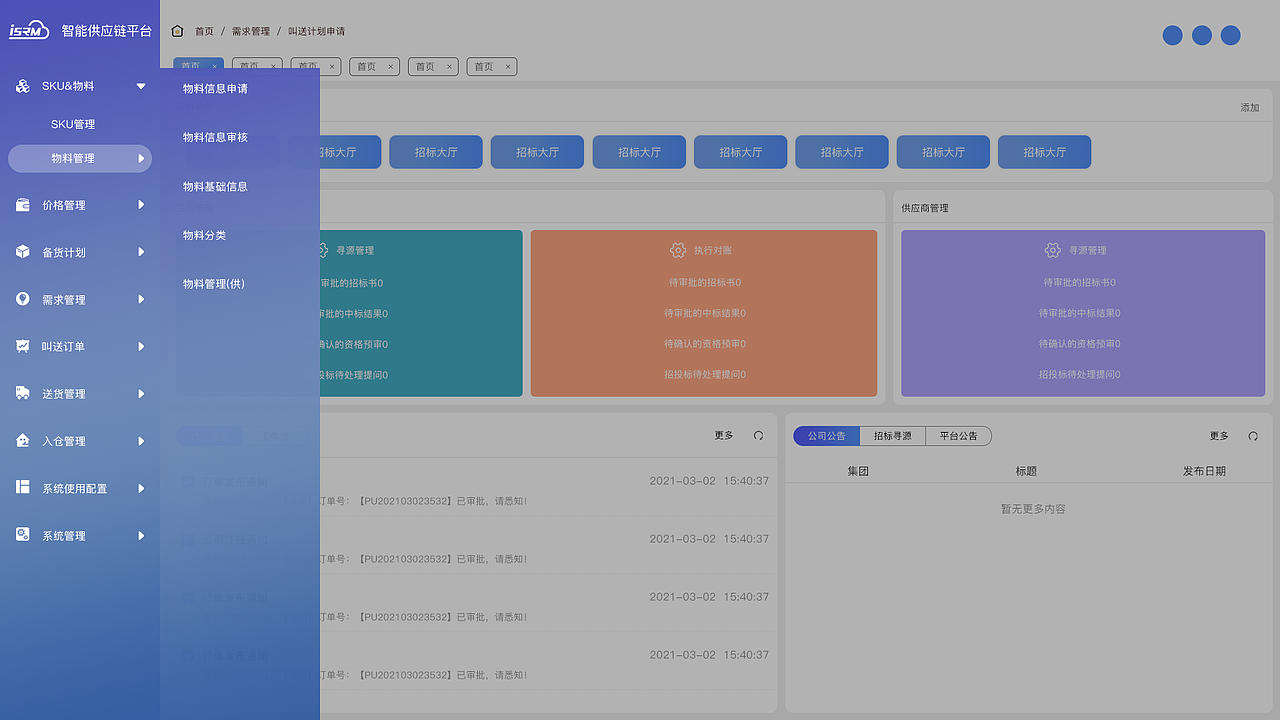This screenshot has height=720, width=1280.
Task: Click the 智能供应链平台 title text
Action: (107, 31)
